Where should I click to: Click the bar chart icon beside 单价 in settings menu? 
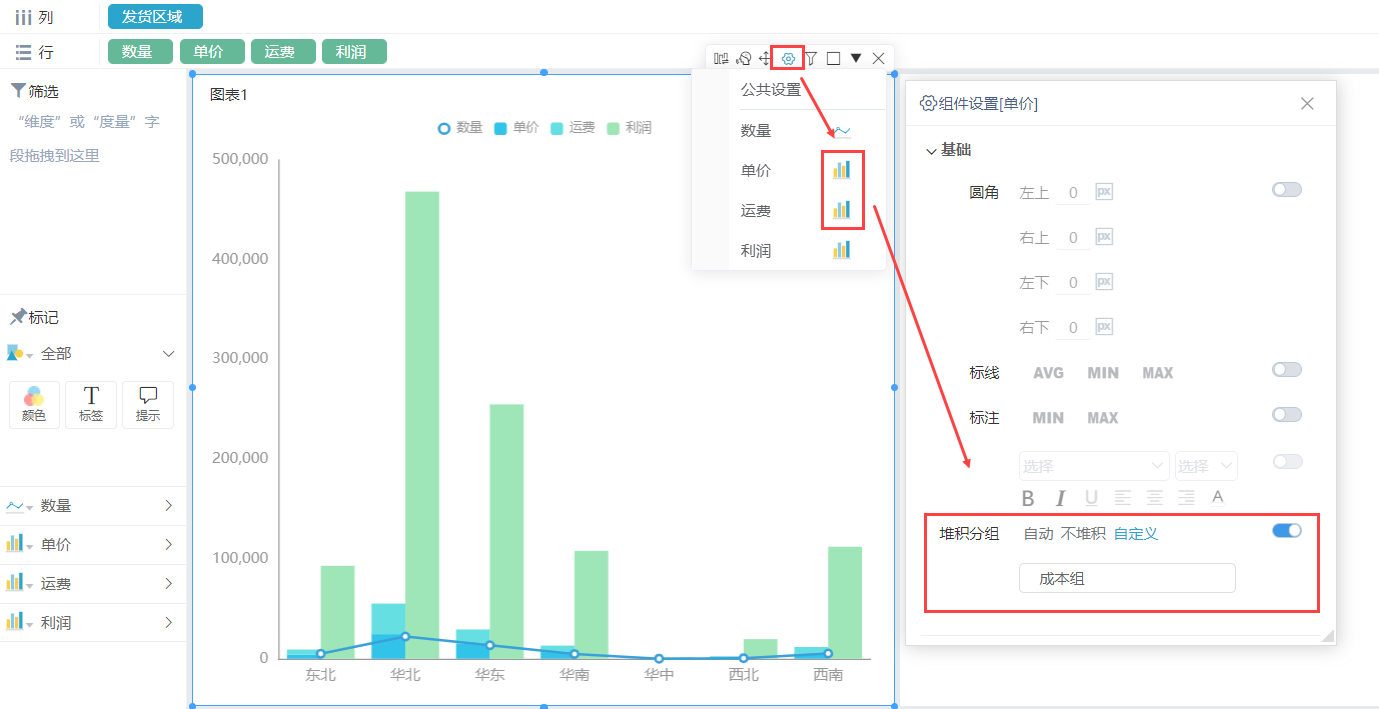(x=842, y=170)
